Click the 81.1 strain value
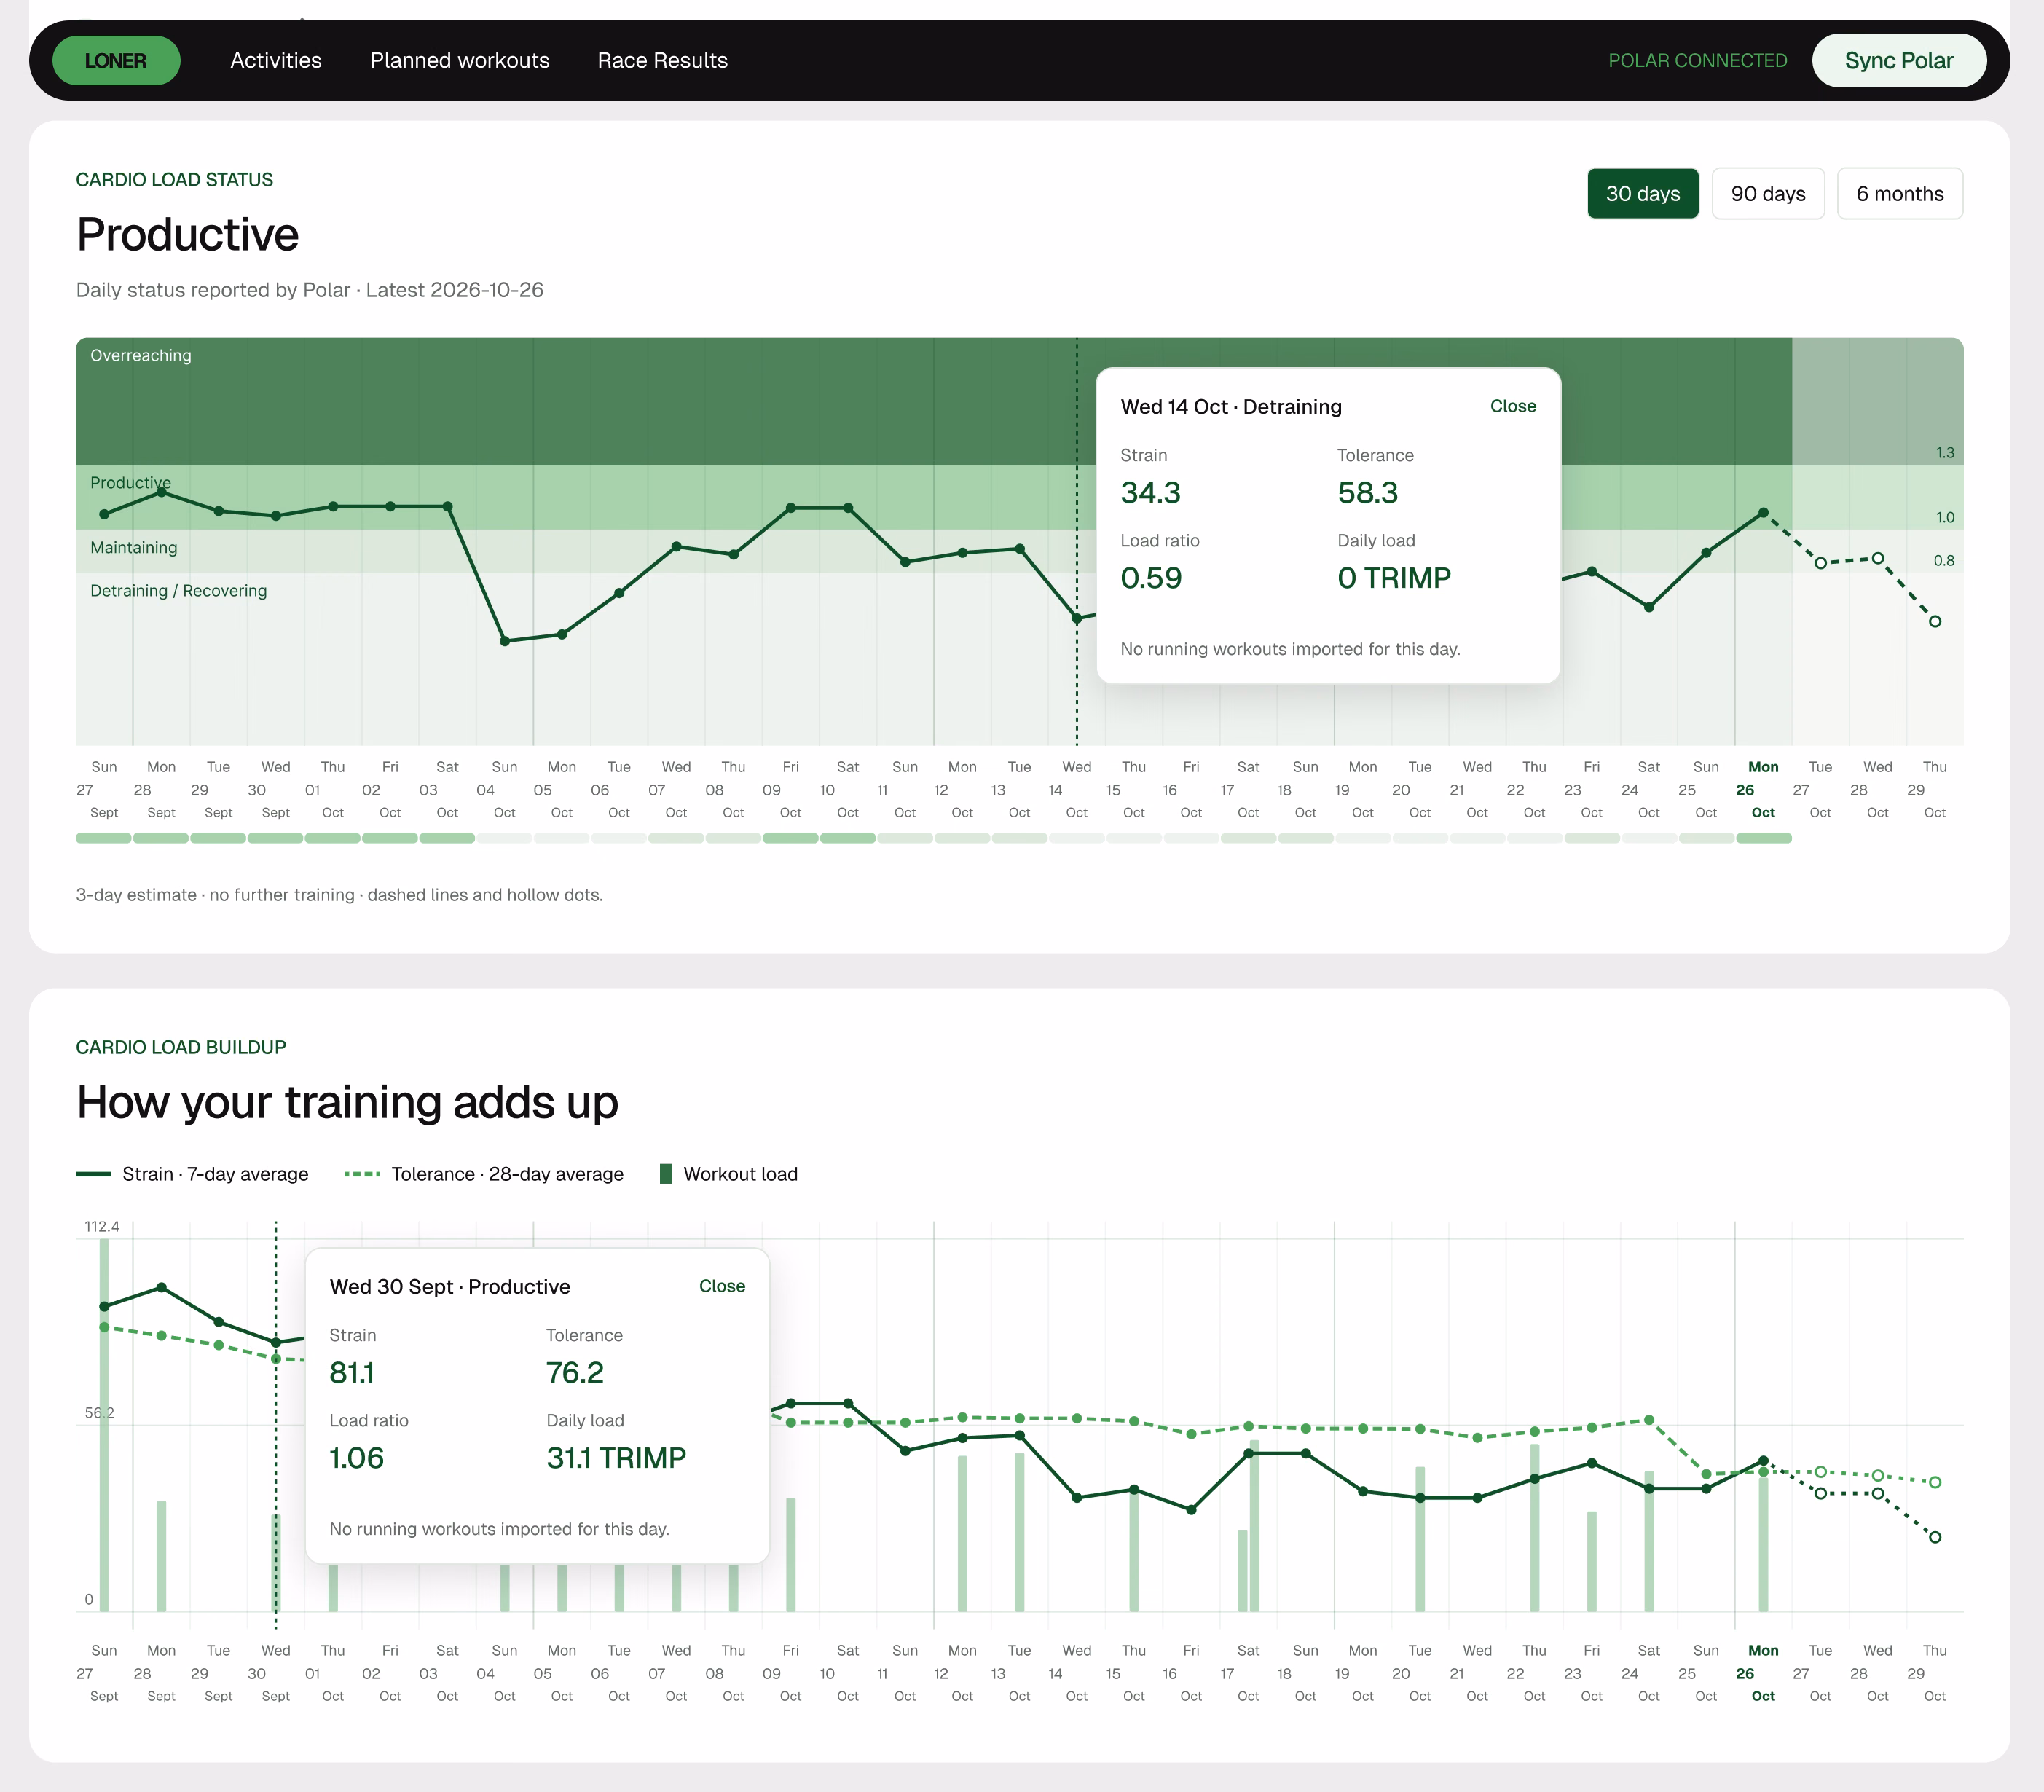The image size is (2044, 1792). coord(352,1373)
